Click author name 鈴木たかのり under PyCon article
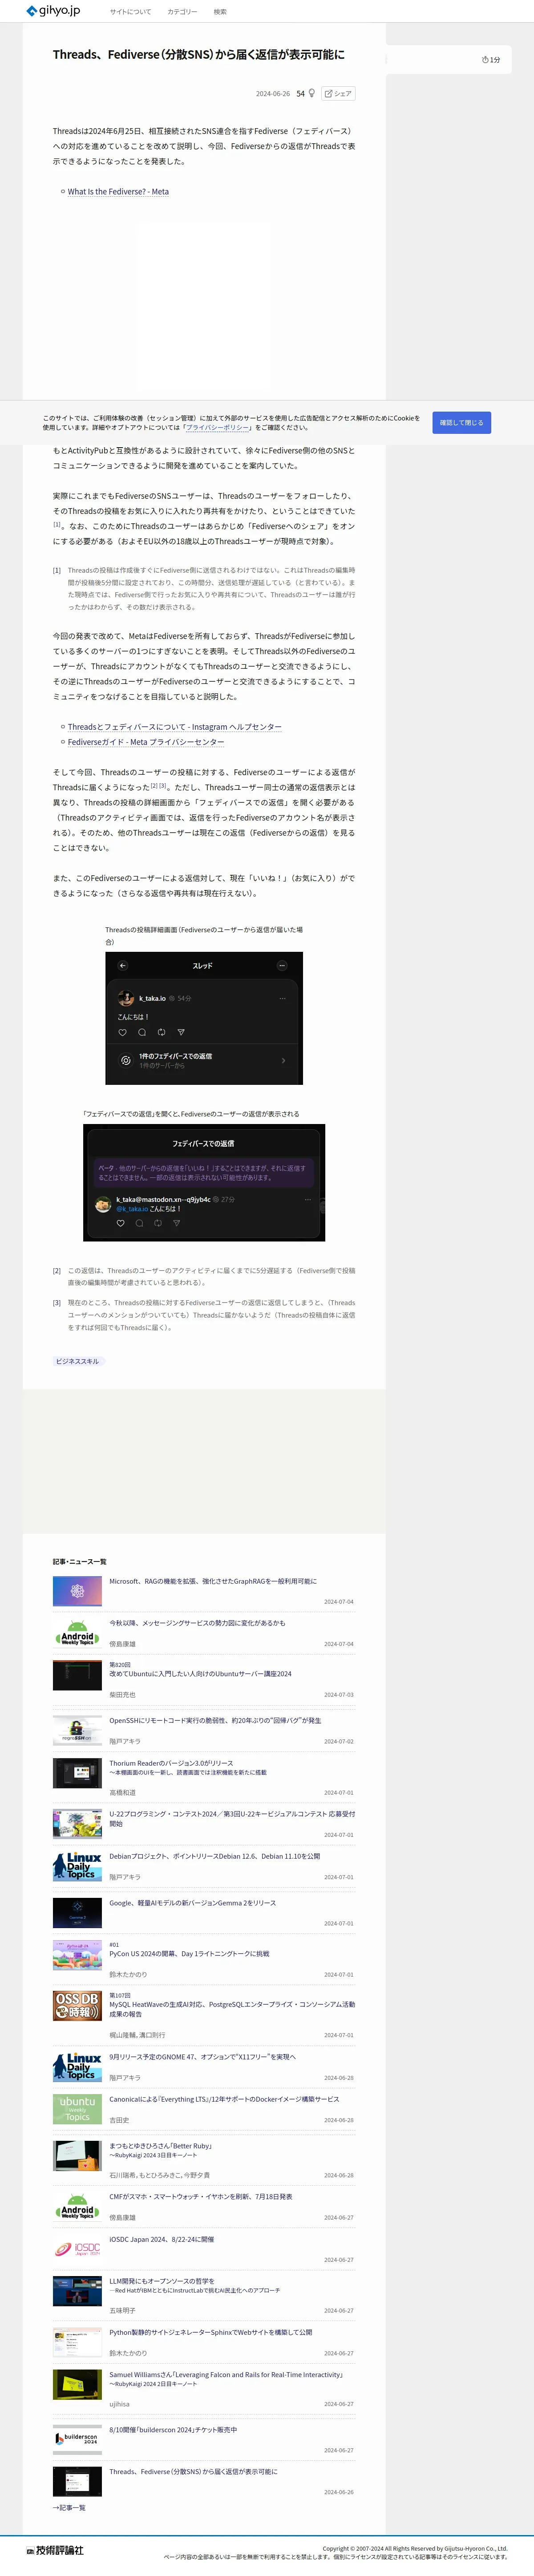534x2576 pixels. 128,1974
